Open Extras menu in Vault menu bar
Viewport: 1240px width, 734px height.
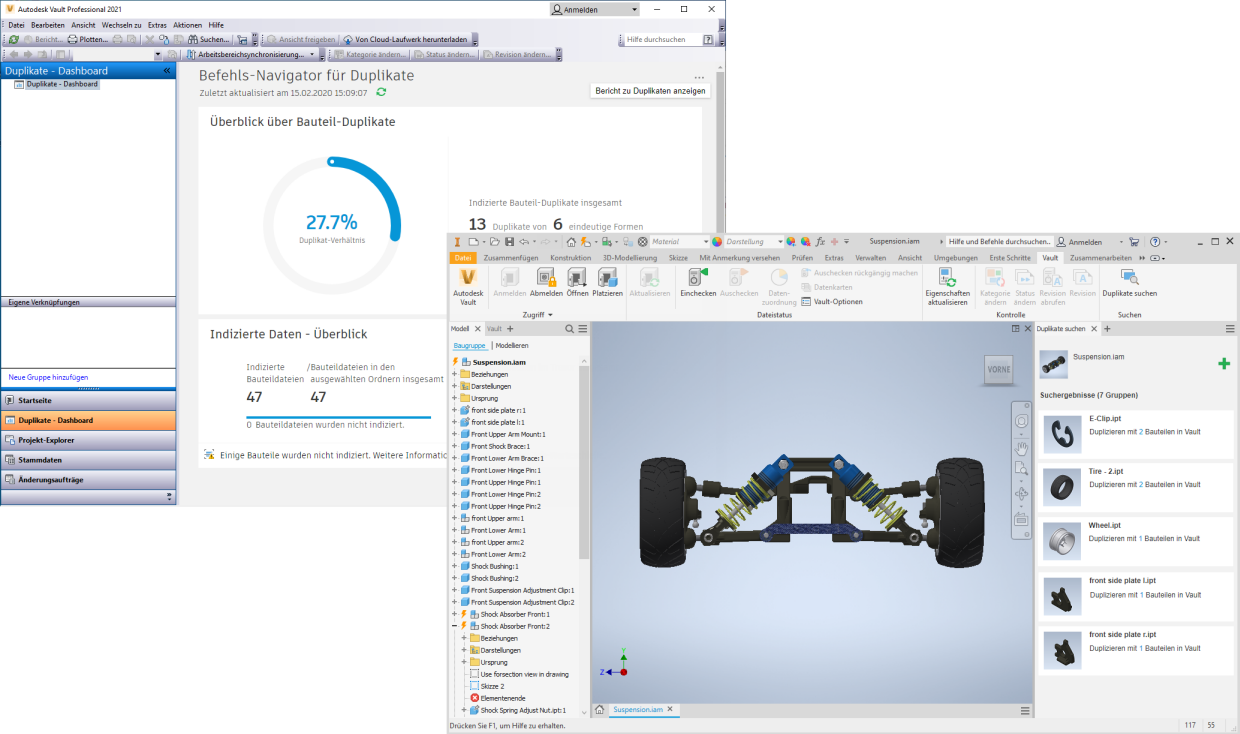tap(157, 24)
